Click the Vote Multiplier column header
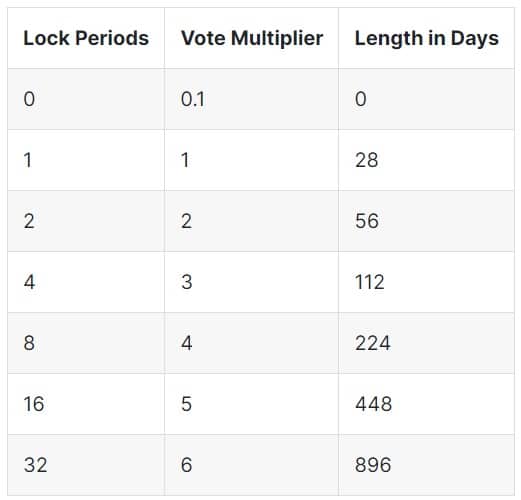The height and width of the screenshot is (500, 521). (252, 38)
